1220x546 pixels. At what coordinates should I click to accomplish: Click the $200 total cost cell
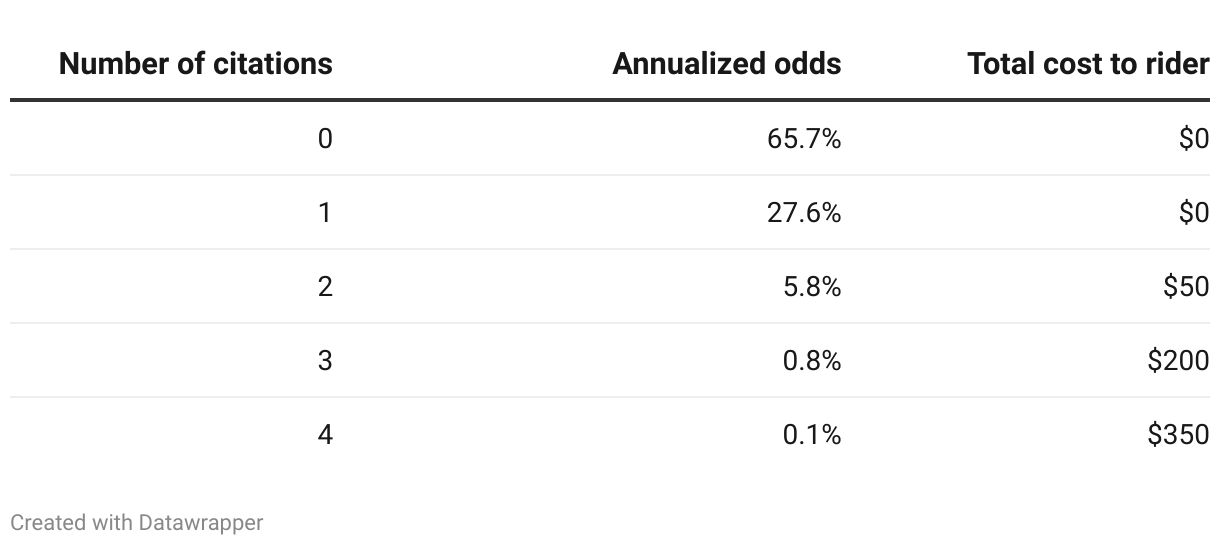[1179, 361]
